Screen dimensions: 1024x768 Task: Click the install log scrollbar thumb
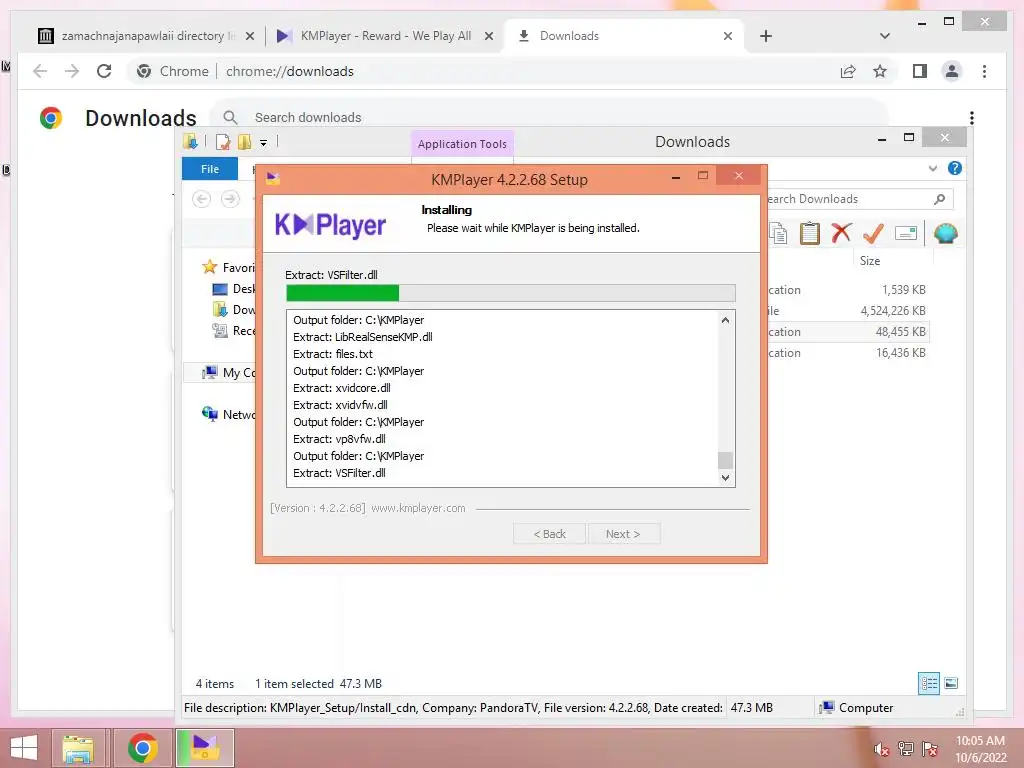(x=725, y=460)
